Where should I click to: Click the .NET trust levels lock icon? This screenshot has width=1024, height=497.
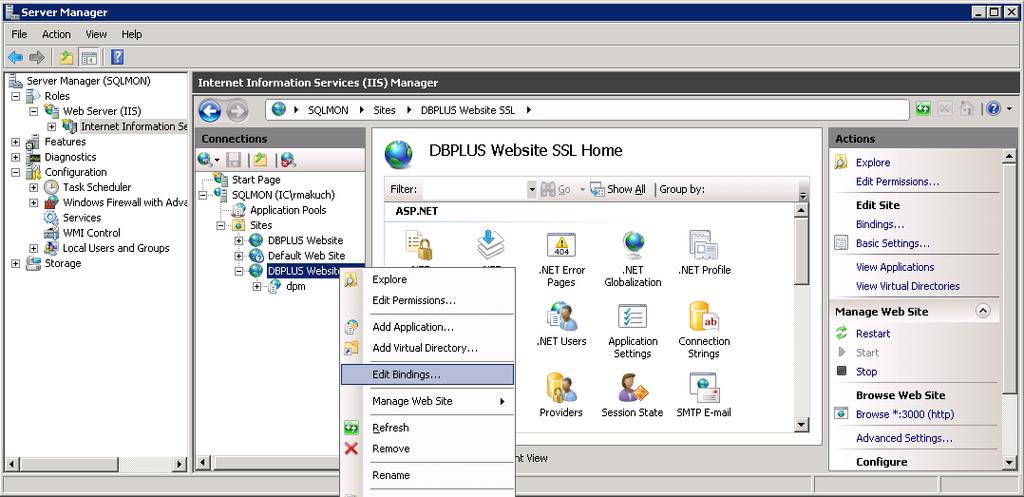pyautogui.click(x=419, y=245)
